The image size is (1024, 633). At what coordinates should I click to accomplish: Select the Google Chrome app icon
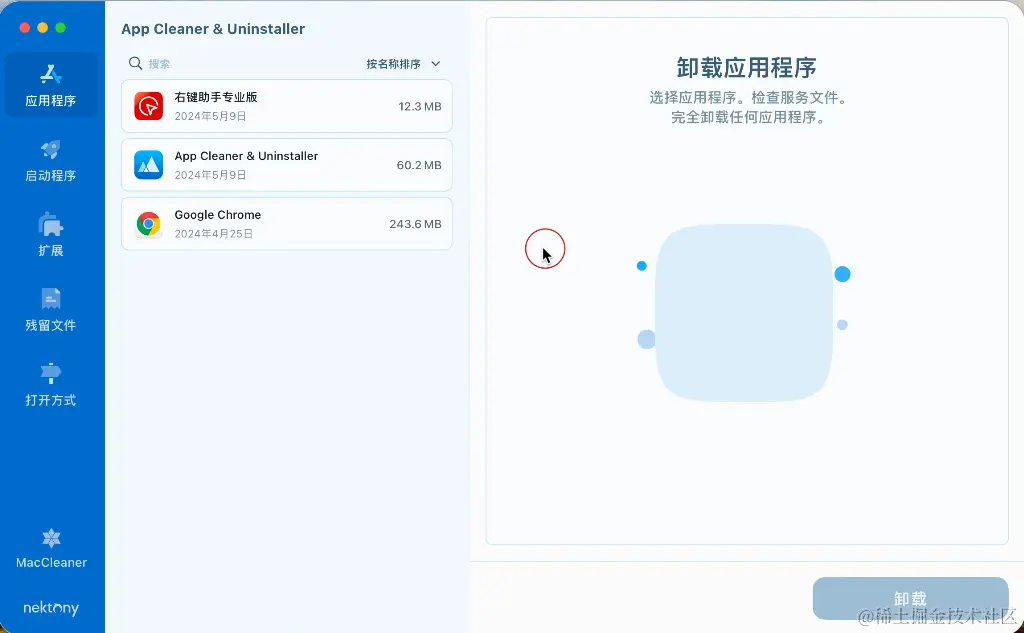149,224
